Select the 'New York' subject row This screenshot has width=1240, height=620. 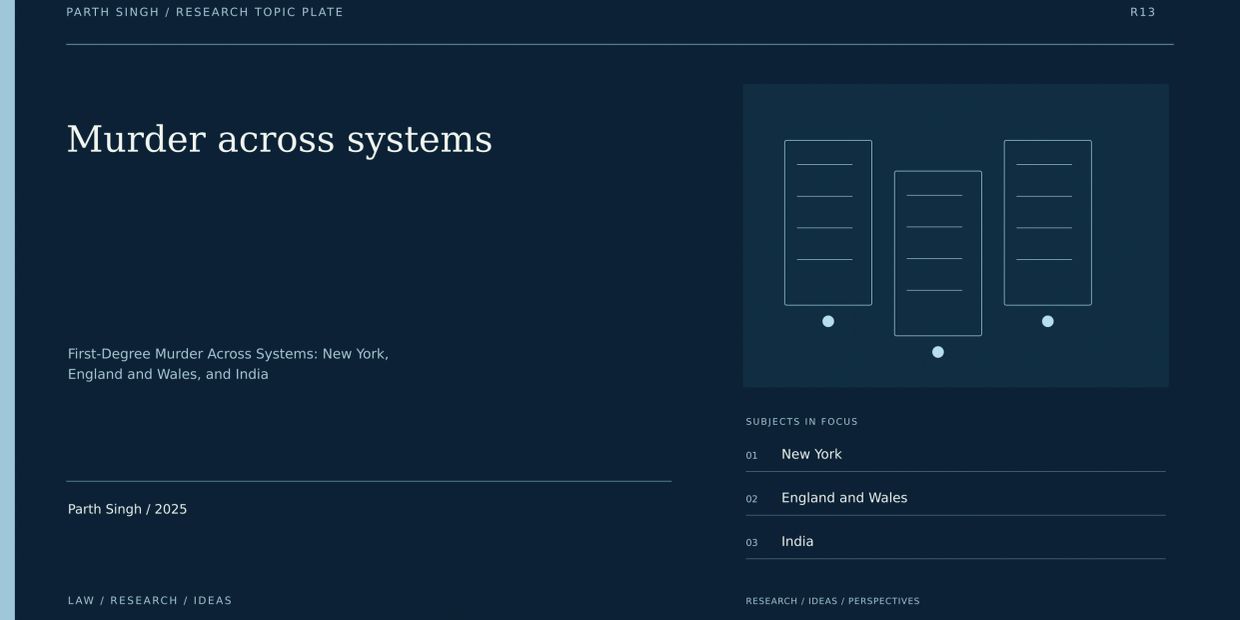click(x=955, y=455)
